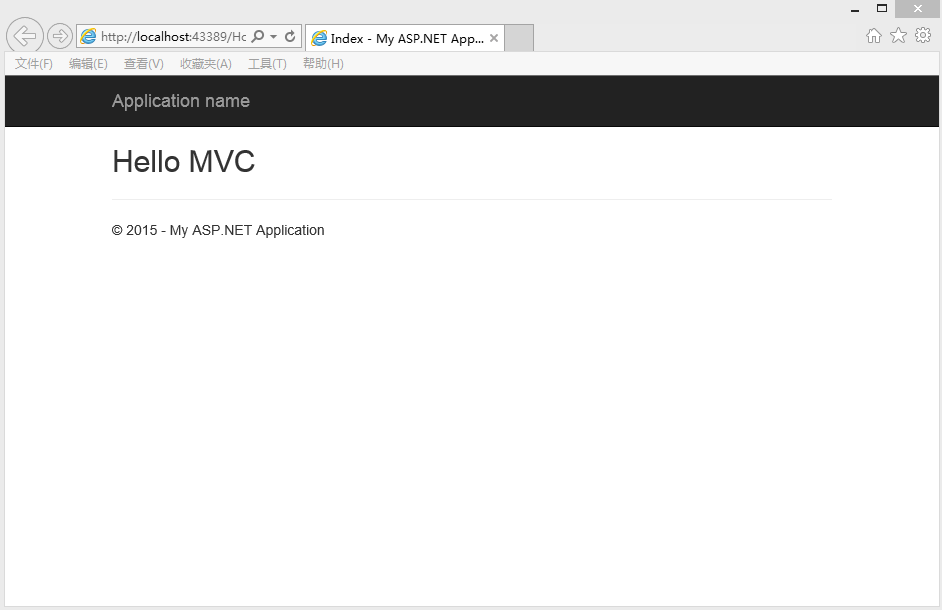
Task: Open the 收藏夹(A) menu
Action: 205,64
